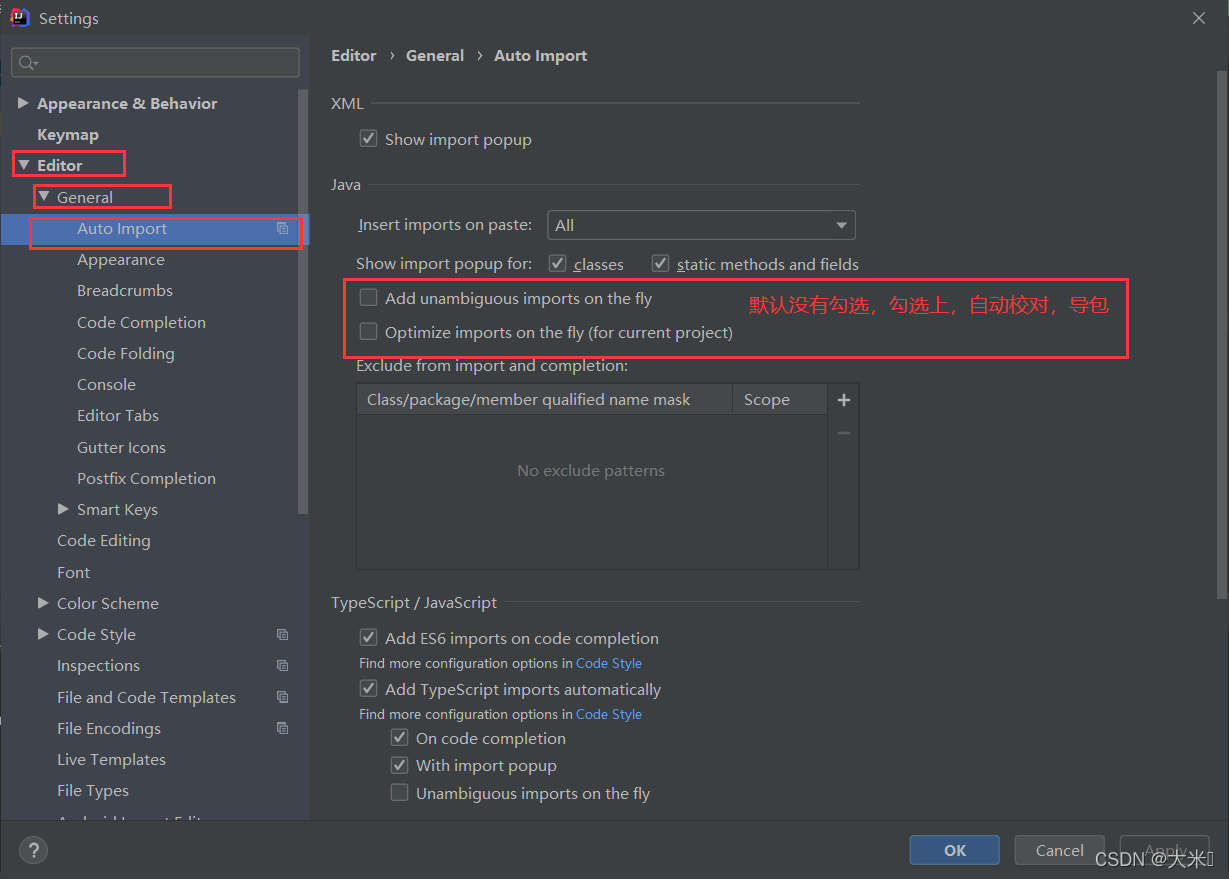Toggle static methods and fields checkbox
Viewport: 1229px width, 879px height.
point(660,264)
